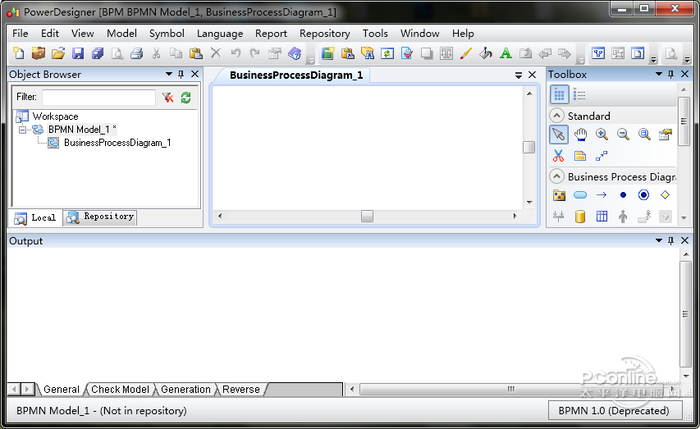Open the diagram tab list dropdown
The height and width of the screenshot is (429, 700).
518,75
